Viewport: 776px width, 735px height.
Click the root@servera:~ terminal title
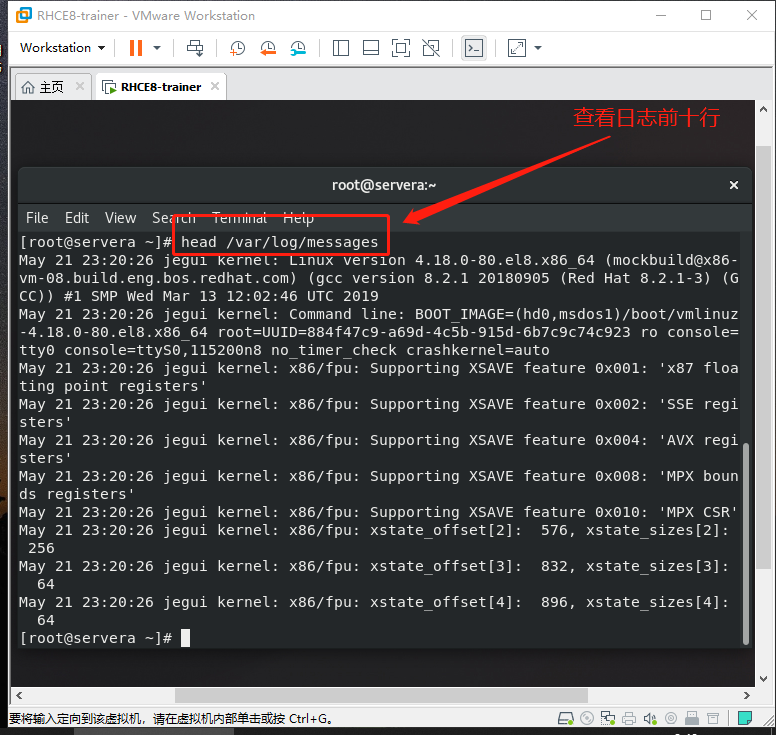pyautogui.click(x=384, y=185)
